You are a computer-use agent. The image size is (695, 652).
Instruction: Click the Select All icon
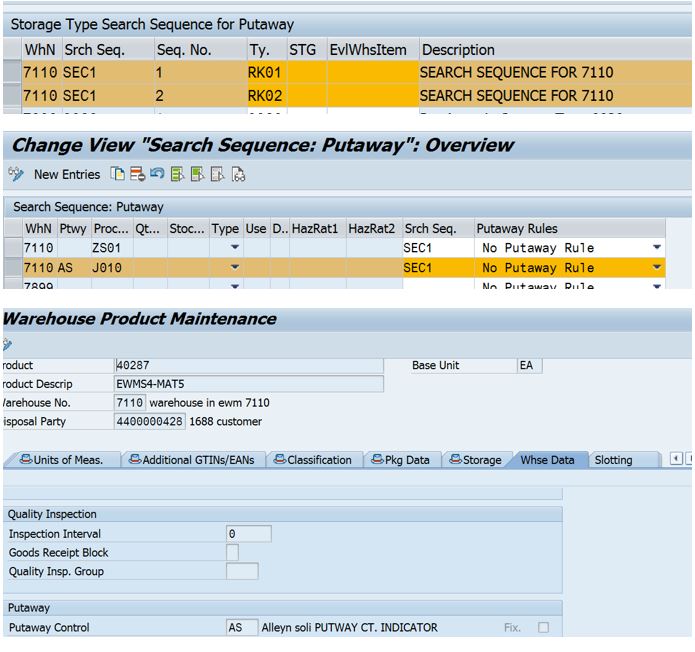tap(177, 174)
